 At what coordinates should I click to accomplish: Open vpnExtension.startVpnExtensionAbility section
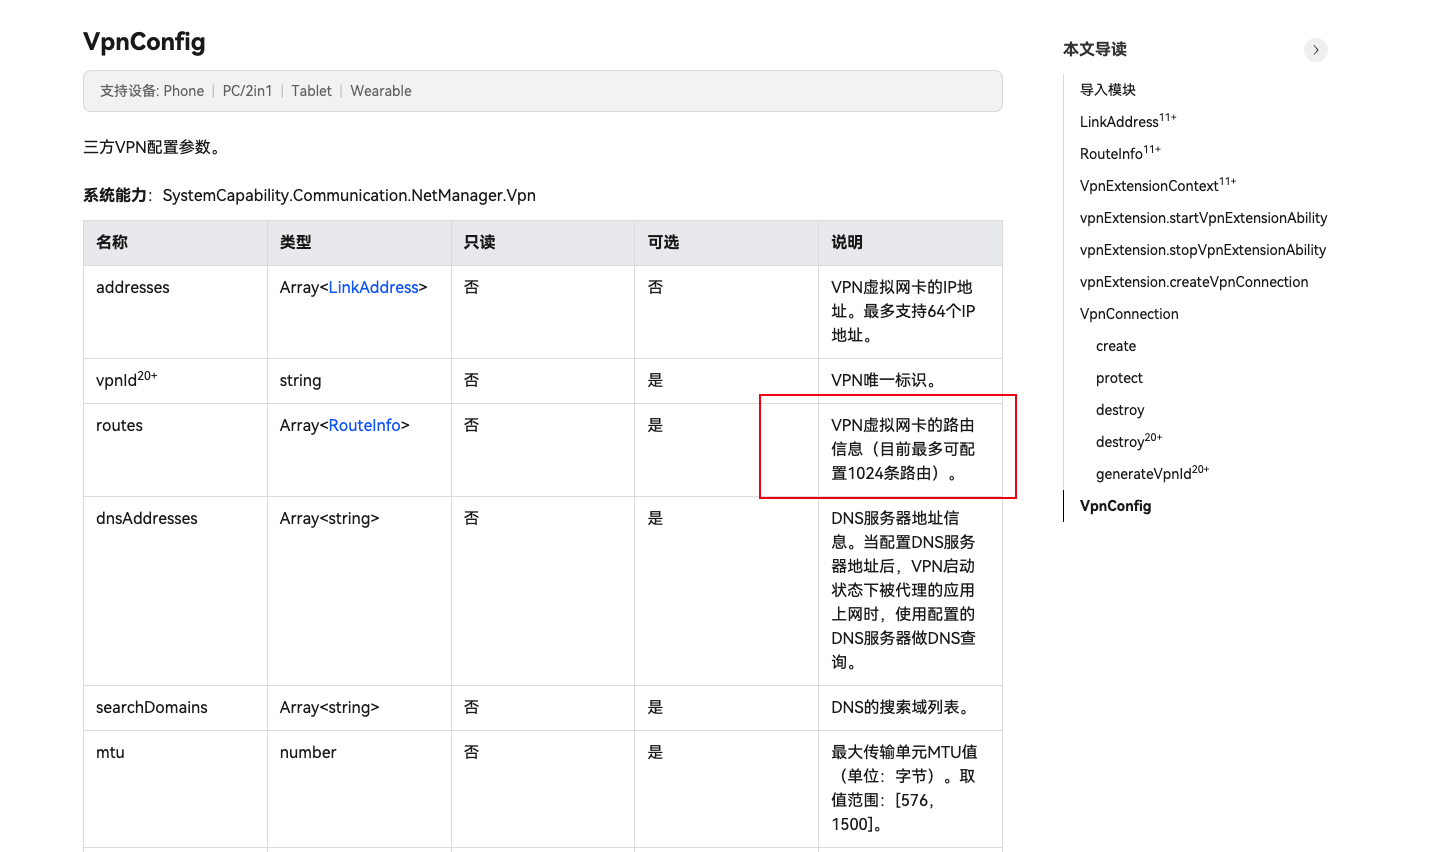1203,218
